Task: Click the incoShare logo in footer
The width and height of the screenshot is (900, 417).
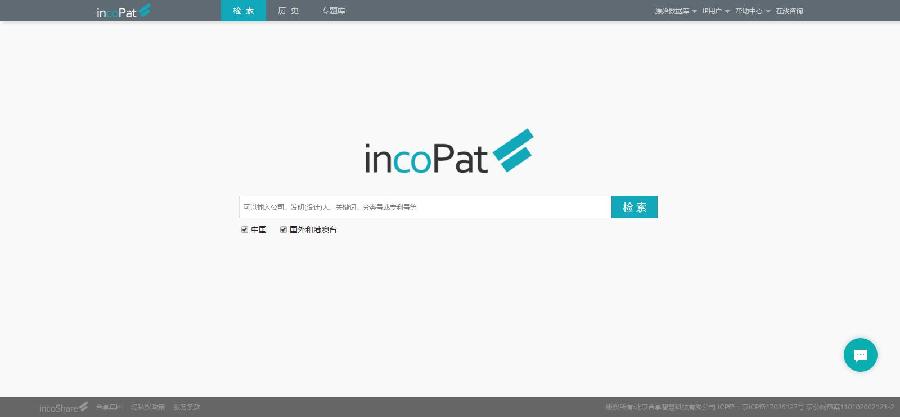Action: click(64, 407)
